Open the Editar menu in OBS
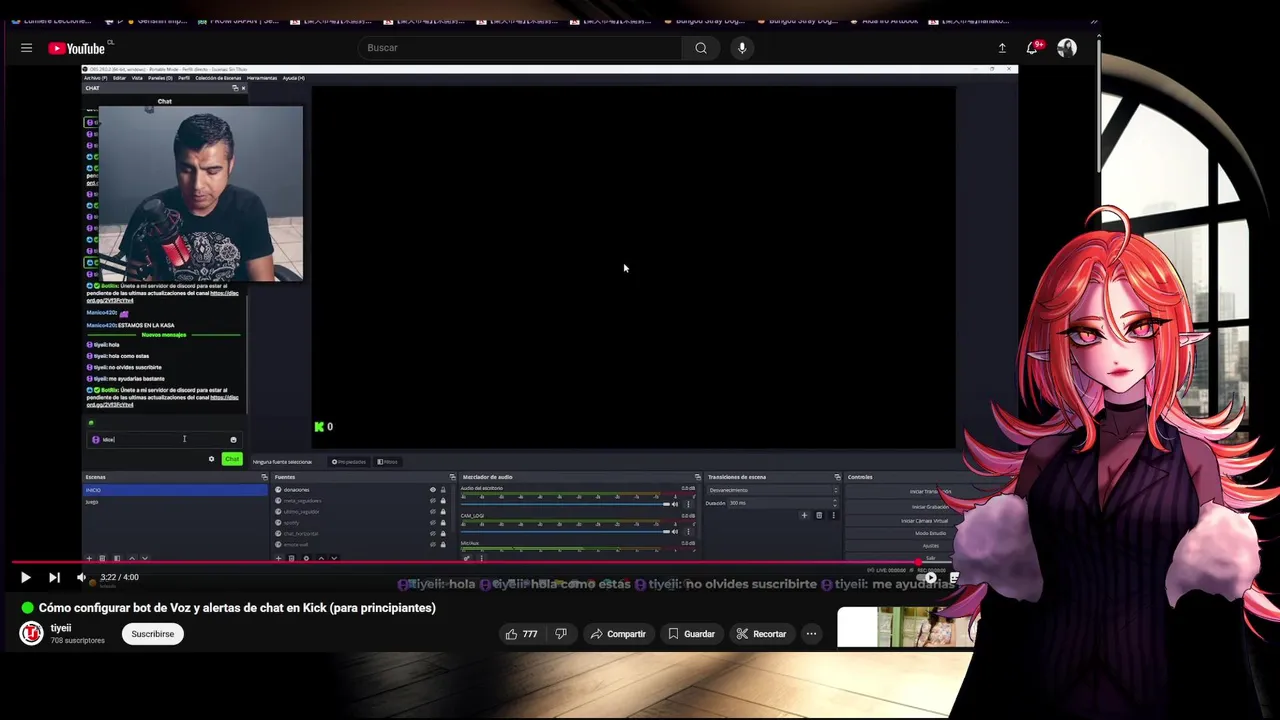Screen dimensions: 1280x720 [119, 78]
